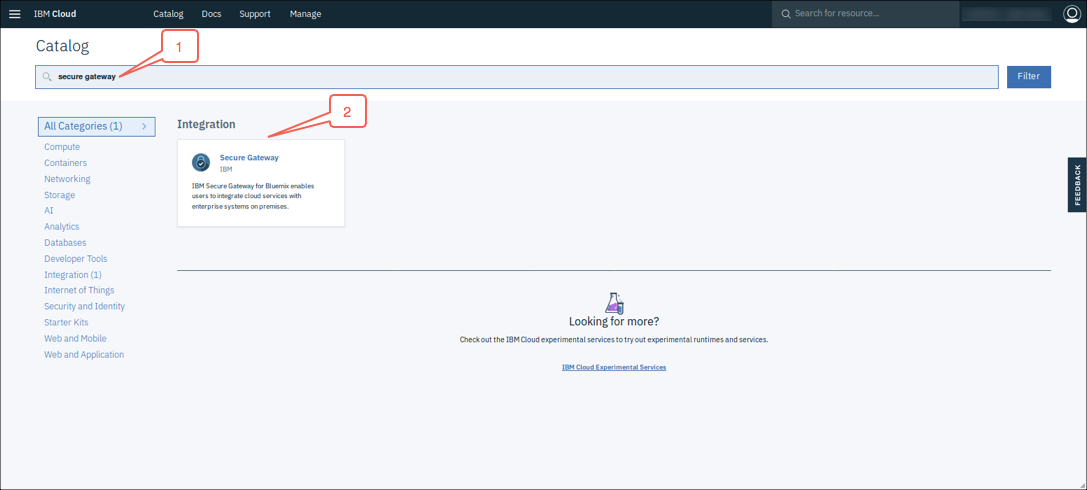Select the Security and Identity category
This screenshot has height=490, width=1087.
[x=85, y=306]
